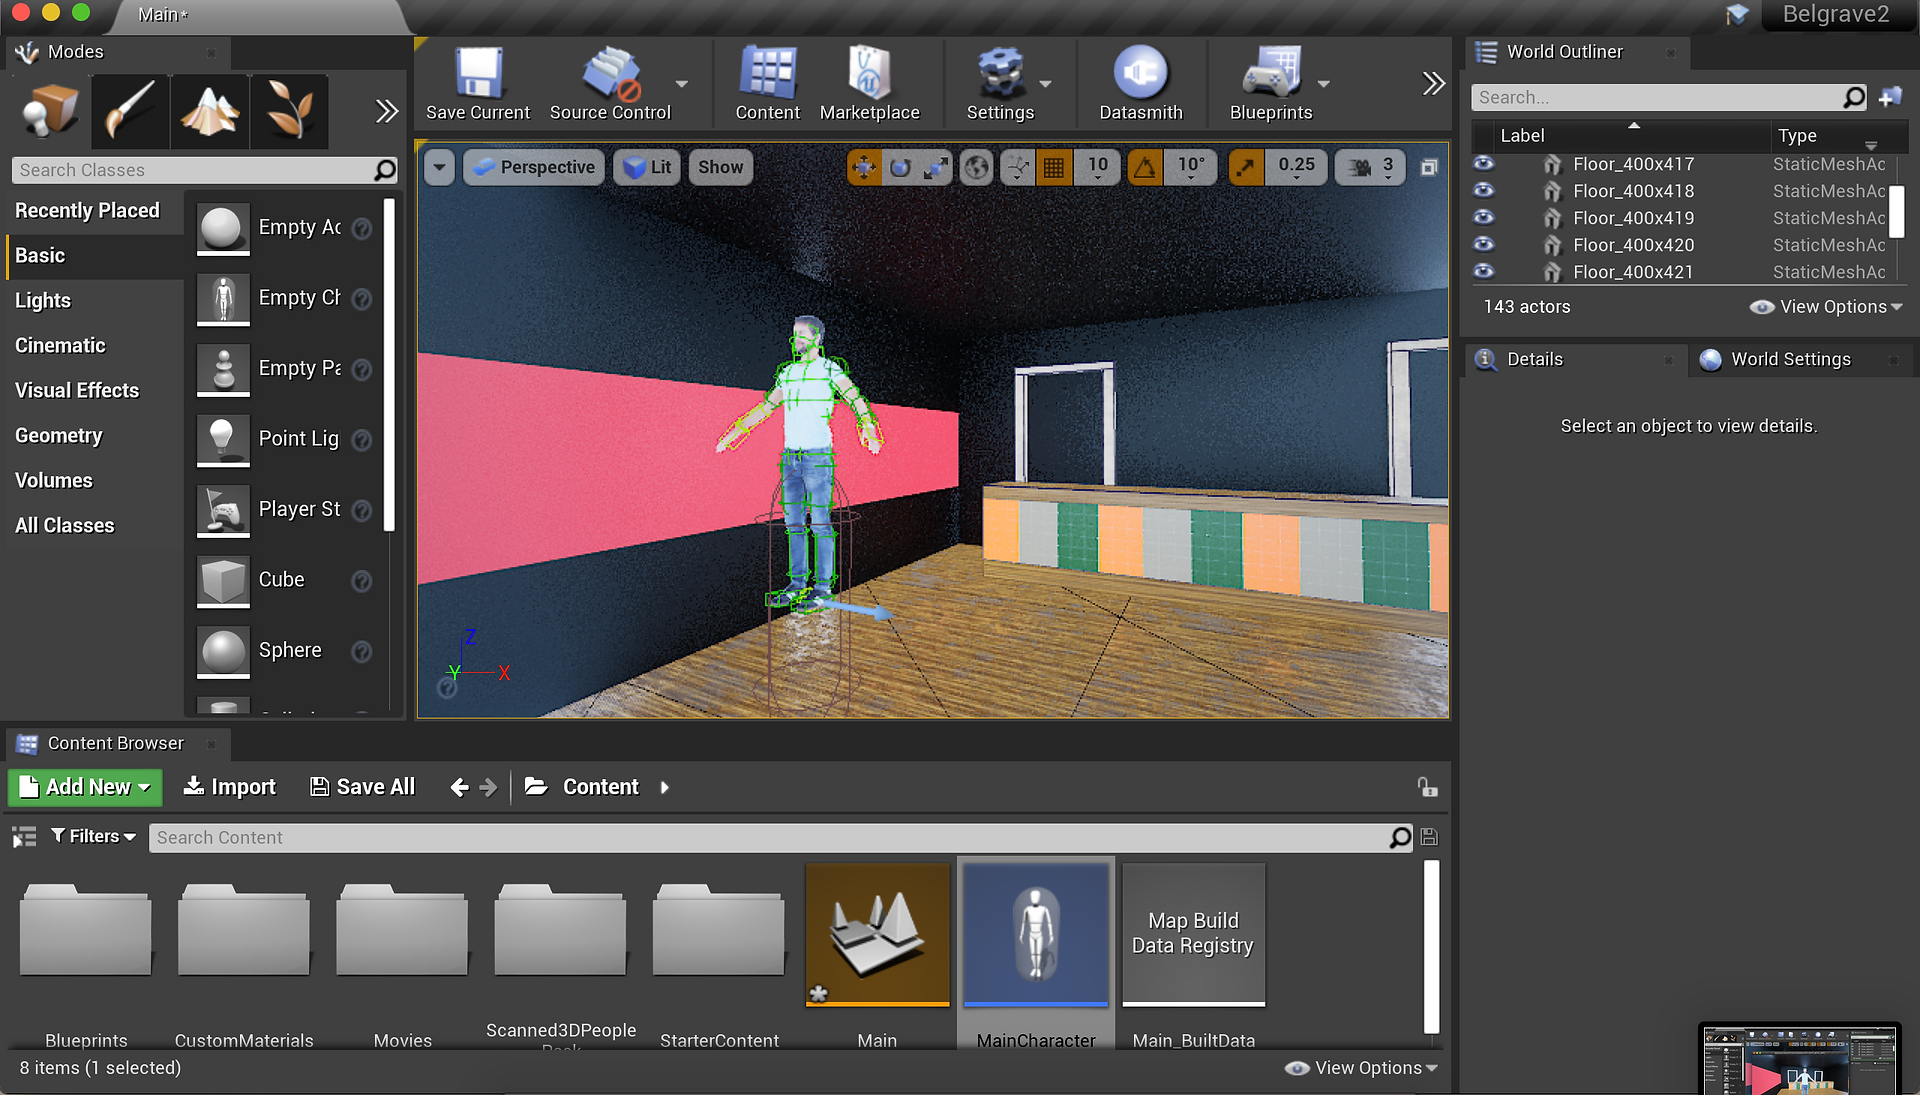Open World Outliner View Options

pos(1826,307)
